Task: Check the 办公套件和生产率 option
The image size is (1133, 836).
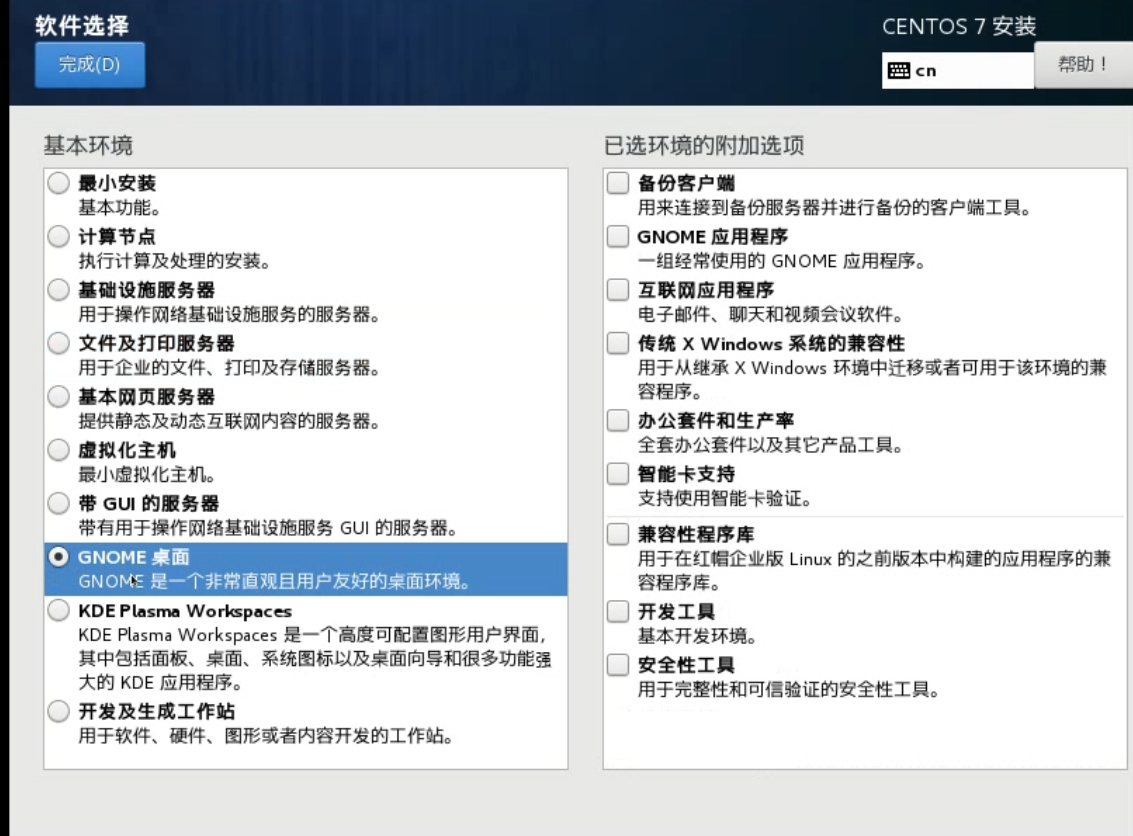Action: click(618, 421)
